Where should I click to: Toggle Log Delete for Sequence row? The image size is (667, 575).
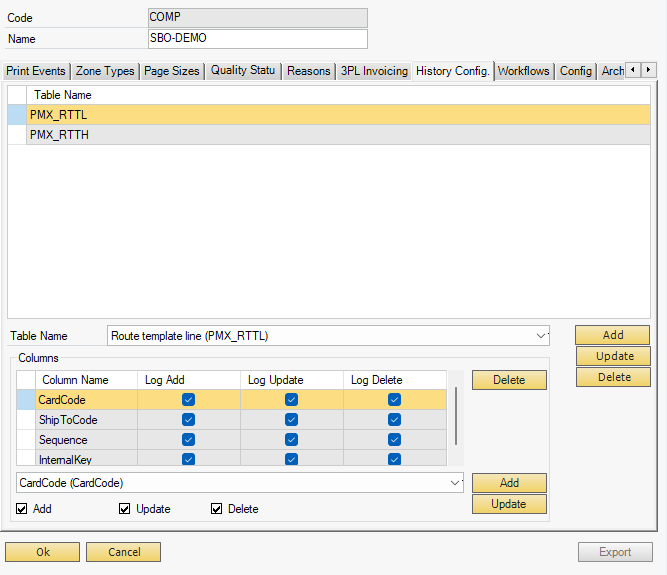pyautogui.click(x=394, y=440)
